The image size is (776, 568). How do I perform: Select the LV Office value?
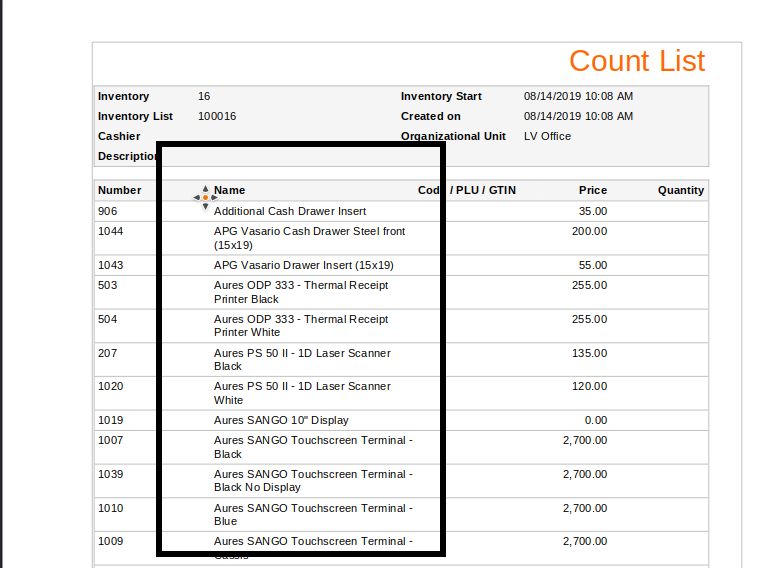click(547, 136)
